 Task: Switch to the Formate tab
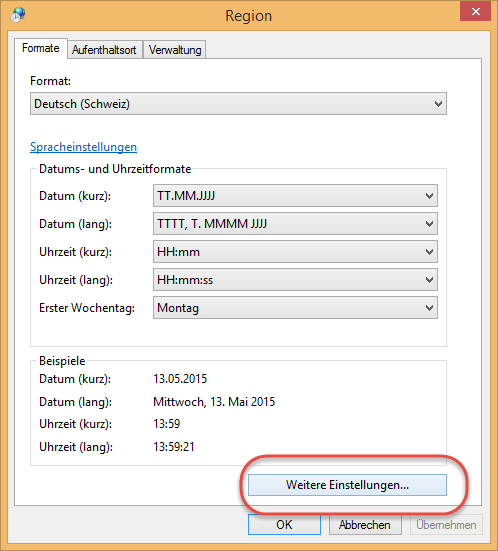coord(41,48)
